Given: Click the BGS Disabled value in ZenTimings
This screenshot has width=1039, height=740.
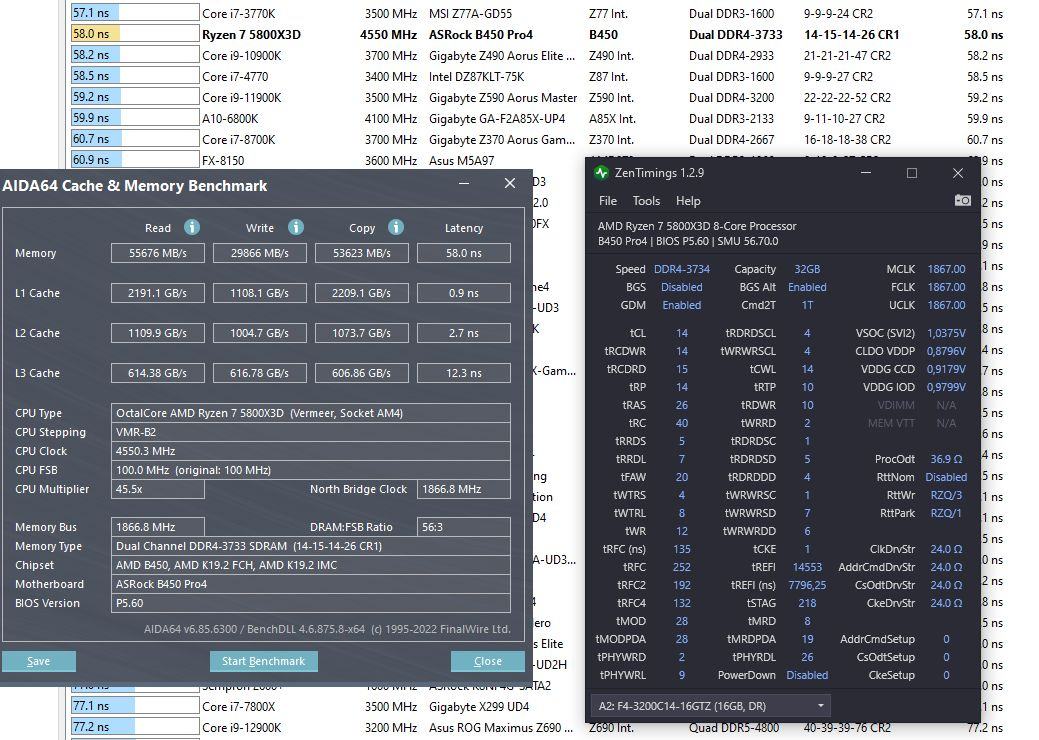Looking at the screenshot, I should 682,288.
